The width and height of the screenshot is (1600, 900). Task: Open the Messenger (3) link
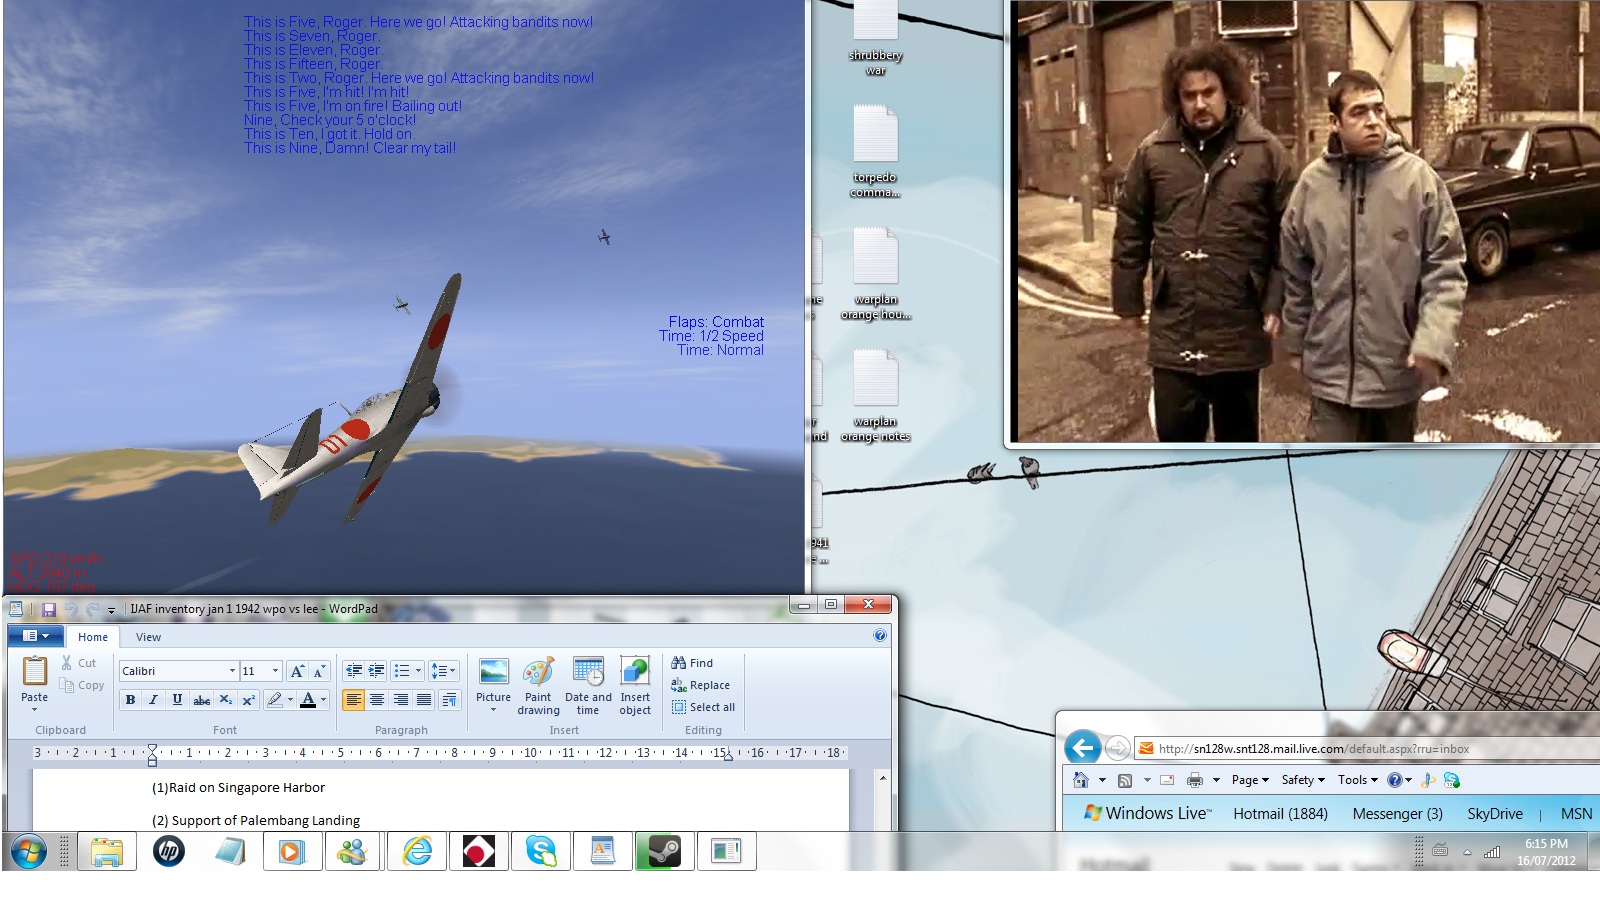tap(1397, 814)
